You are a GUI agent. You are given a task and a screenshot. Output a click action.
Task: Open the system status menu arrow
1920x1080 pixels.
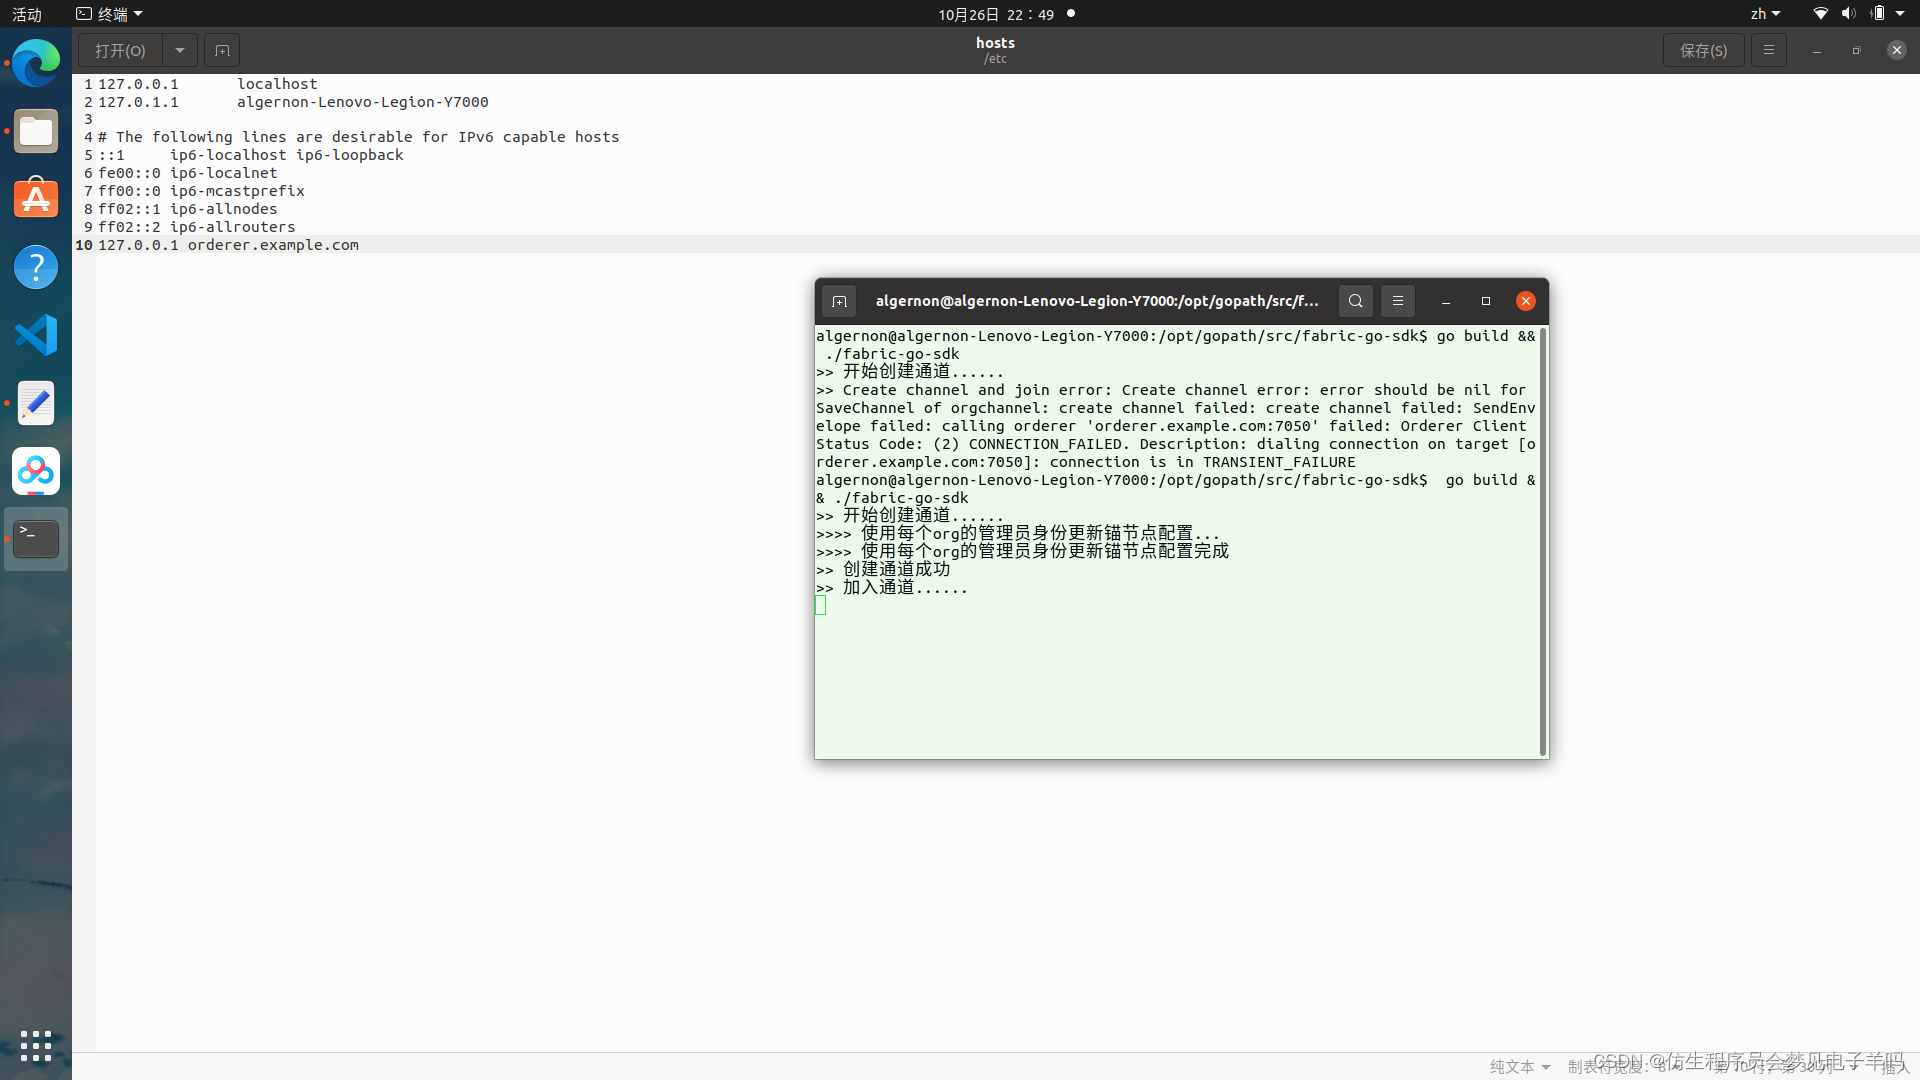[x=1900, y=14]
